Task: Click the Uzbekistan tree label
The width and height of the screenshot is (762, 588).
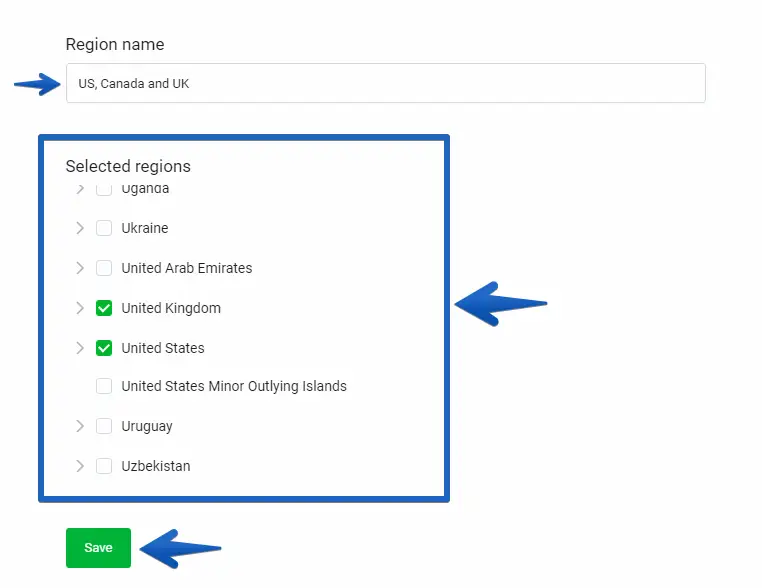Action: coord(156,466)
